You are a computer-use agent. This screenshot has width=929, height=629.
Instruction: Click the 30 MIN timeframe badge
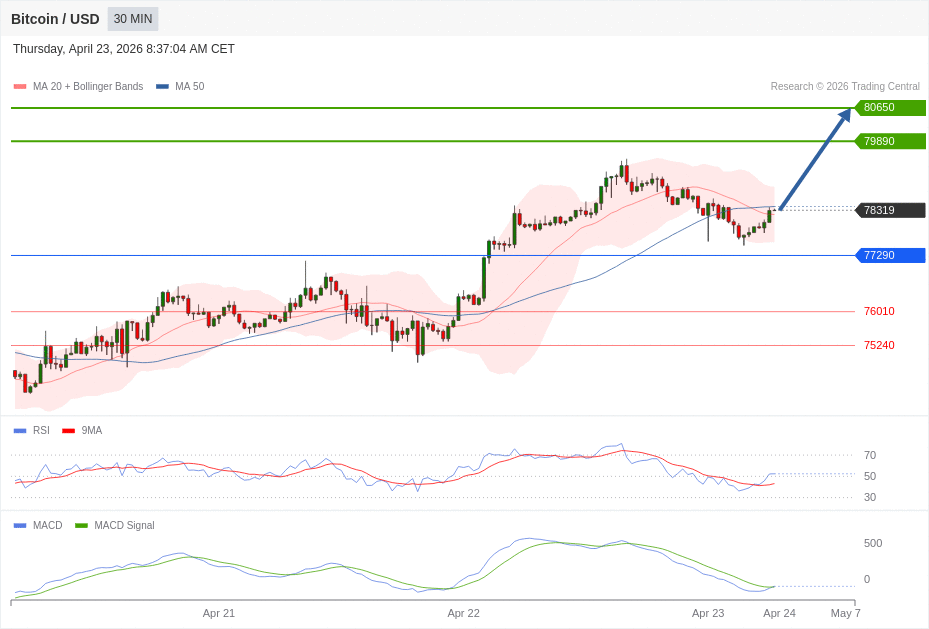pos(133,19)
